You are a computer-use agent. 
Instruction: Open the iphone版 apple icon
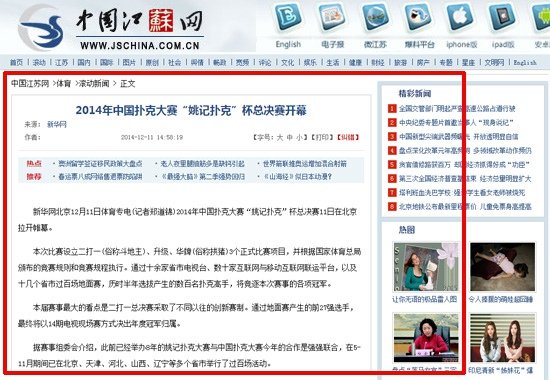pyautogui.click(x=461, y=16)
